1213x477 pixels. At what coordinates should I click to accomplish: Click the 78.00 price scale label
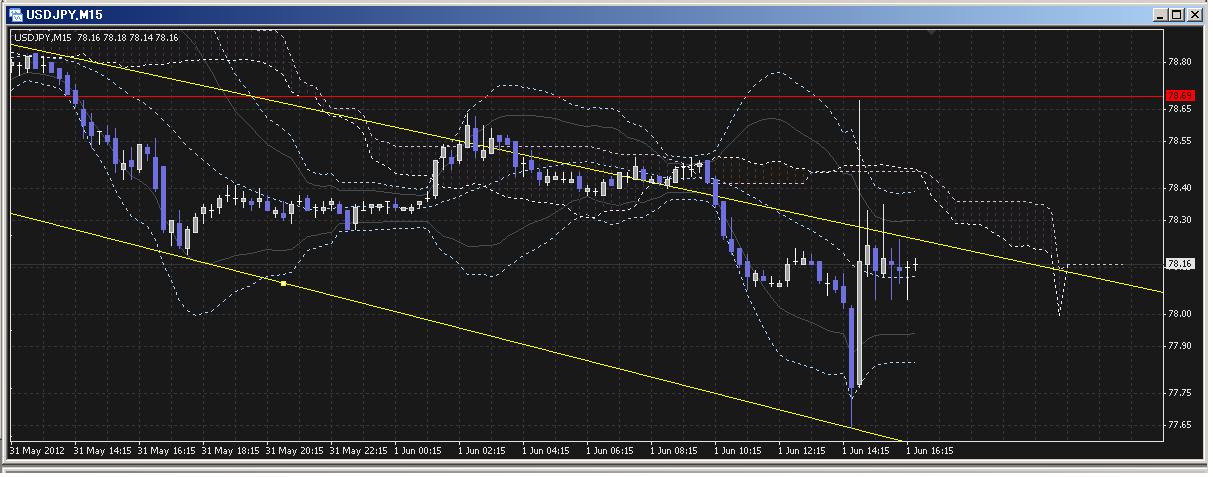coord(1180,314)
